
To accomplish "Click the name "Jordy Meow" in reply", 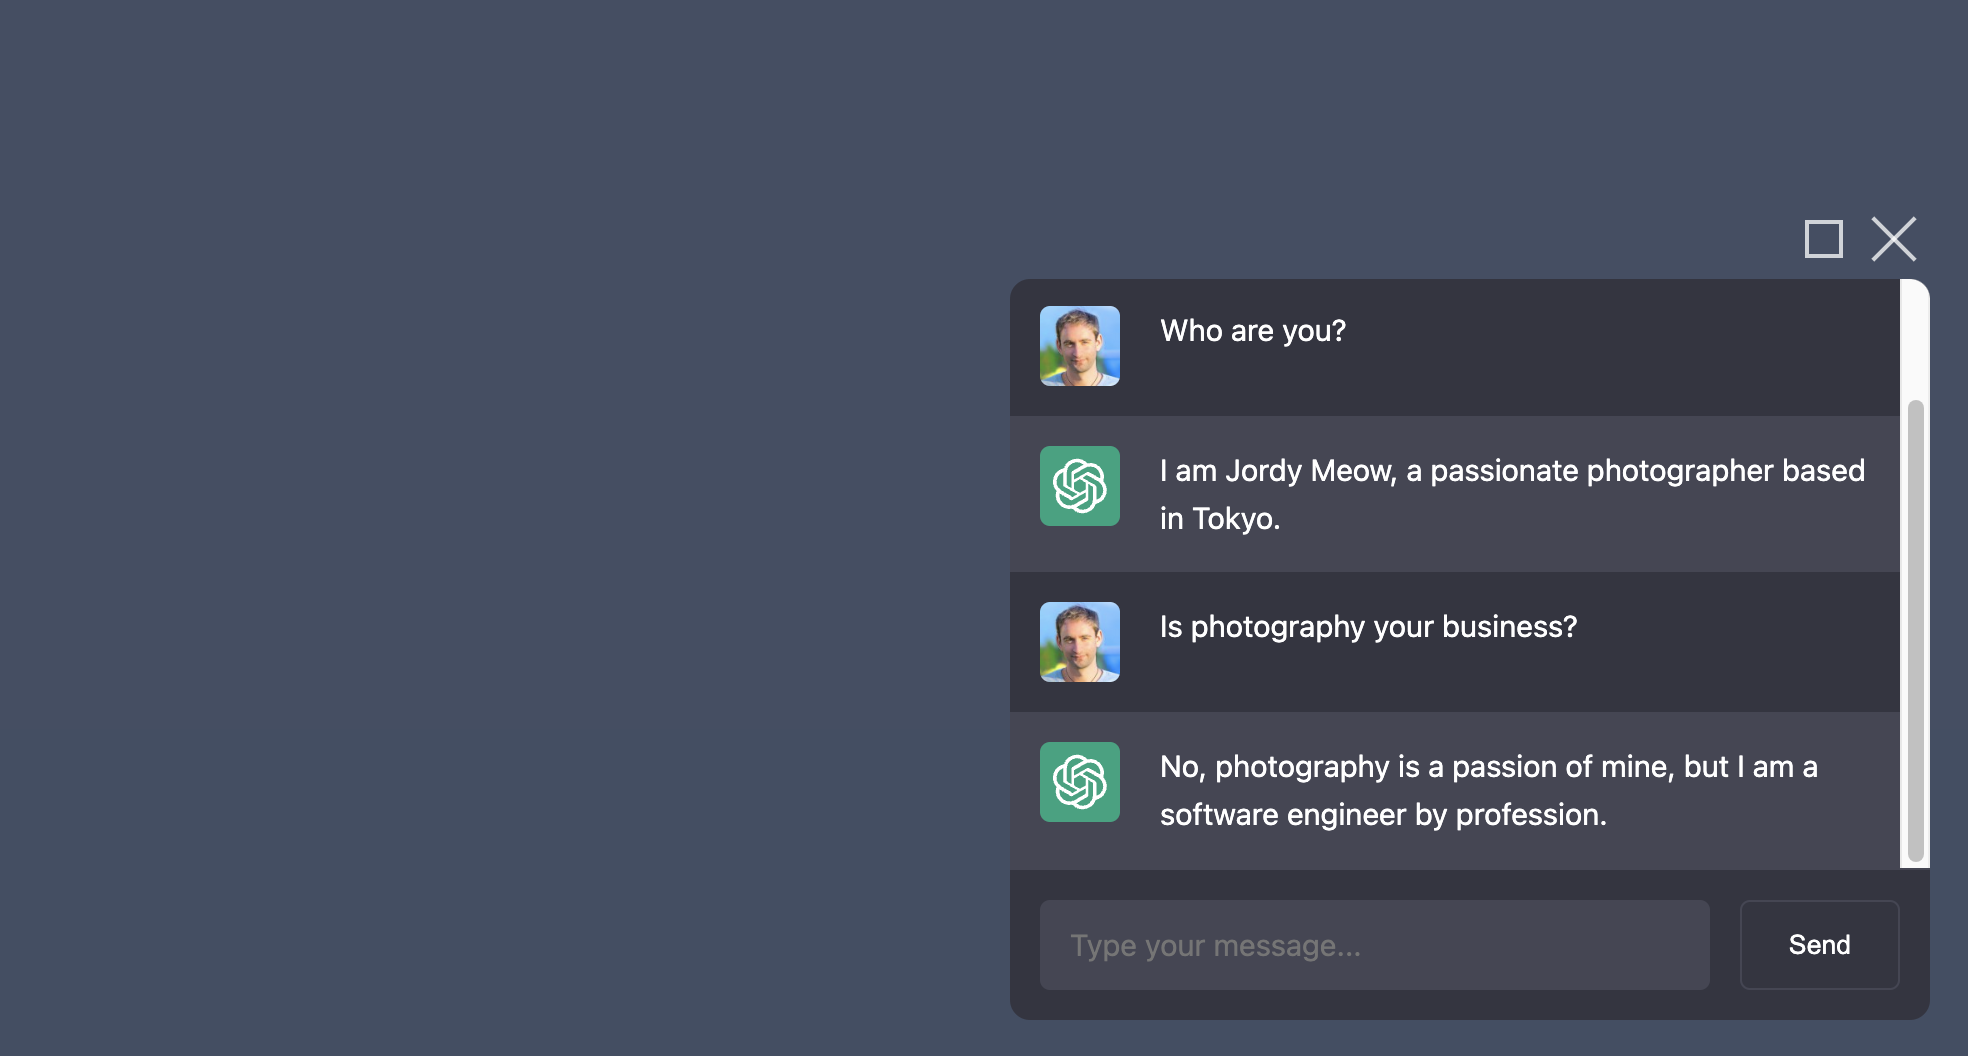I will [1310, 471].
